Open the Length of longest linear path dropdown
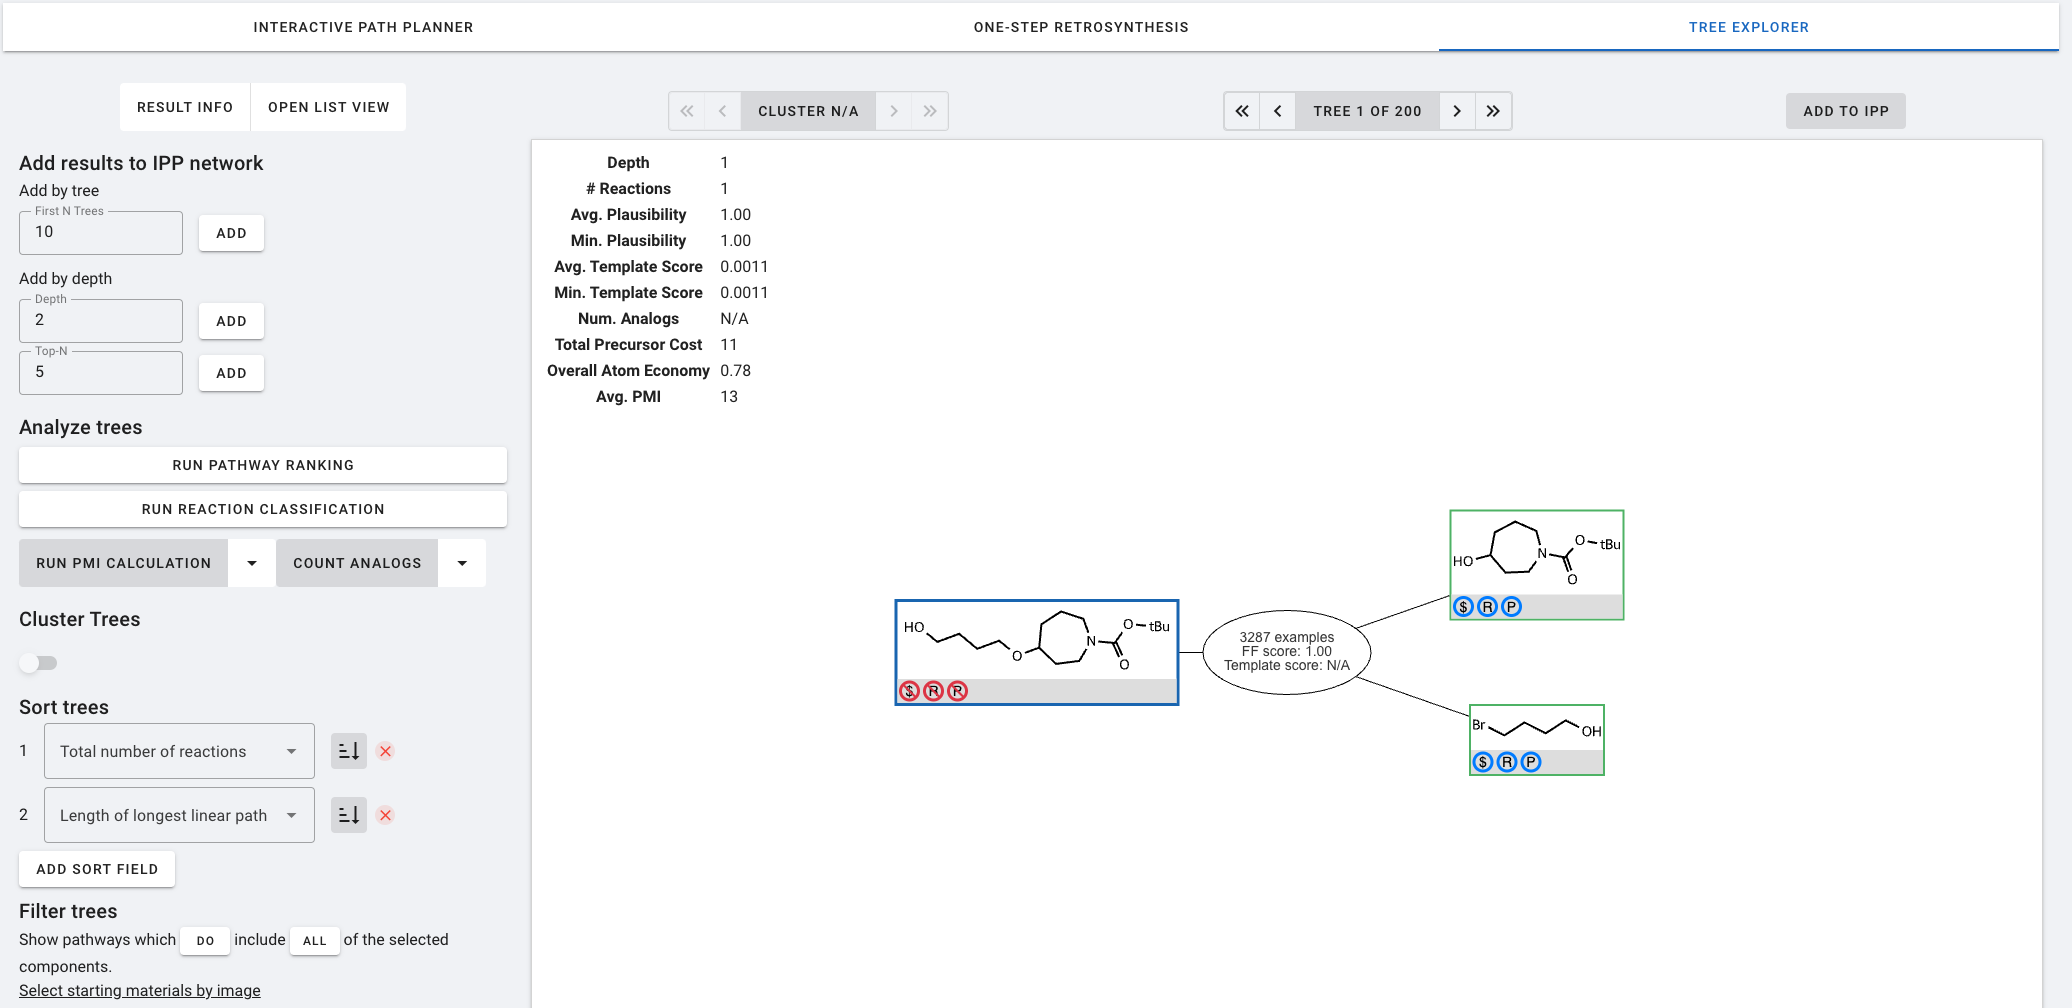The image size is (2072, 1008). point(179,815)
